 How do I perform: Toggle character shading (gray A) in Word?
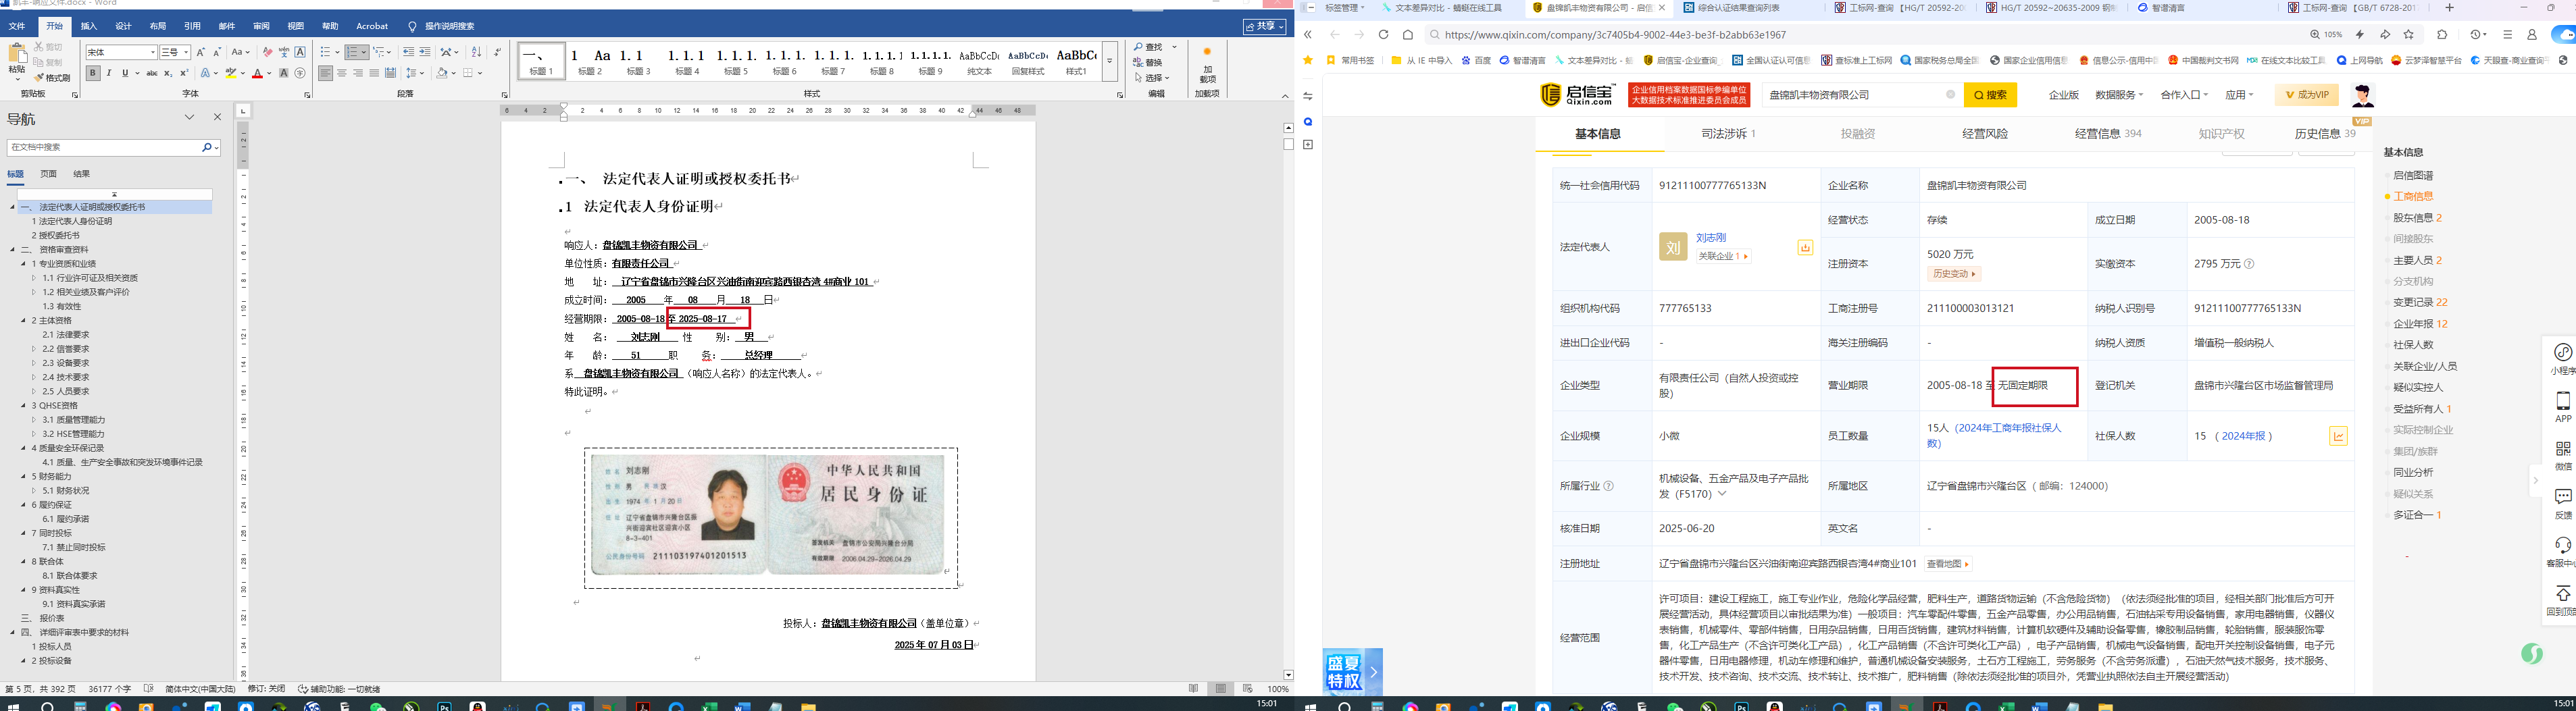[x=284, y=73]
